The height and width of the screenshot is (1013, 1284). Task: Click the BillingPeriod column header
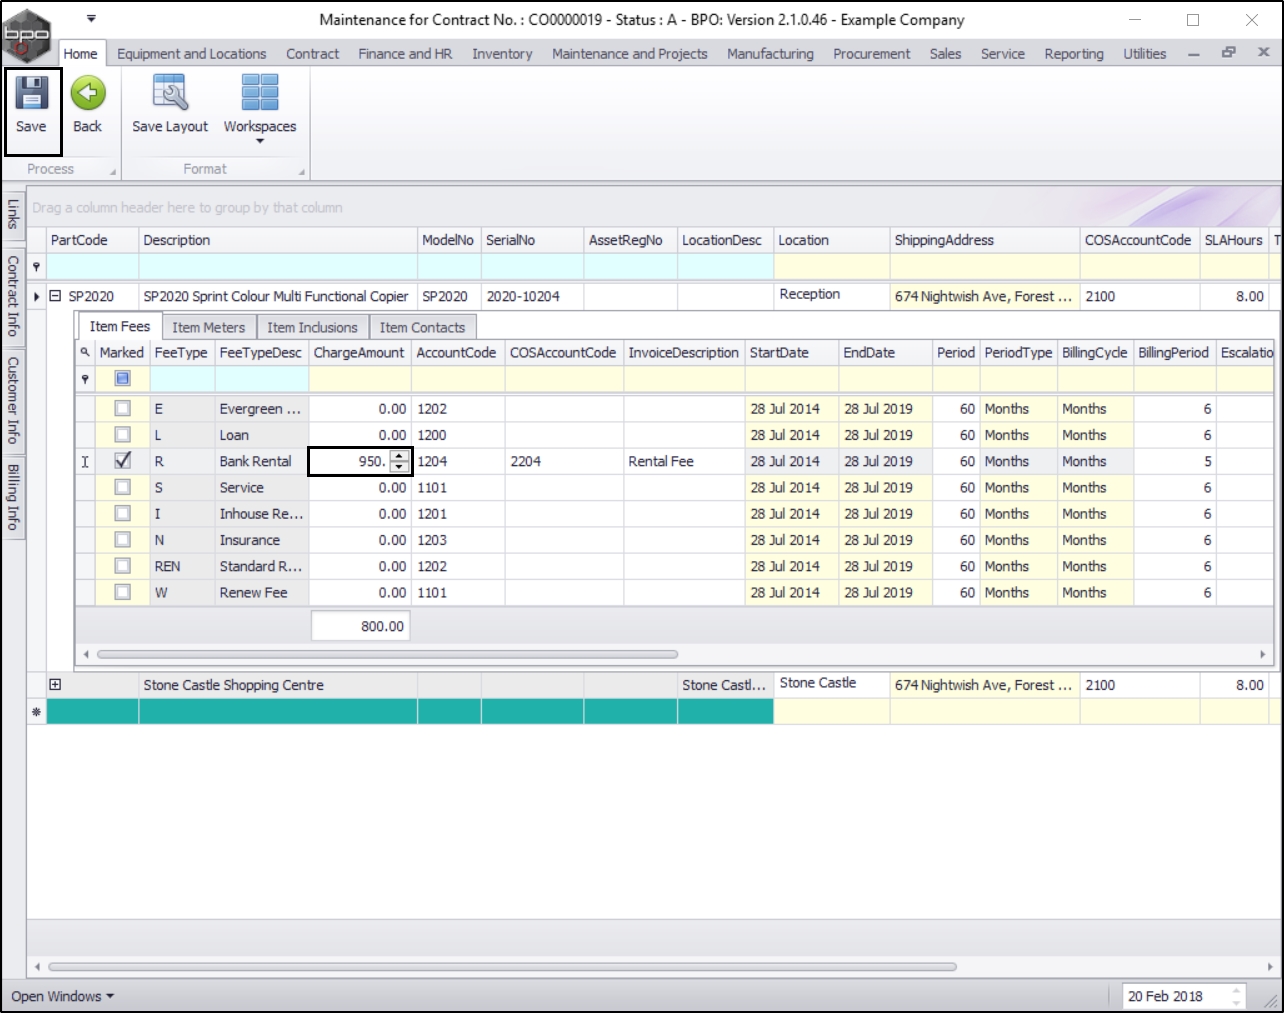pyautogui.click(x=1174, y=352)
